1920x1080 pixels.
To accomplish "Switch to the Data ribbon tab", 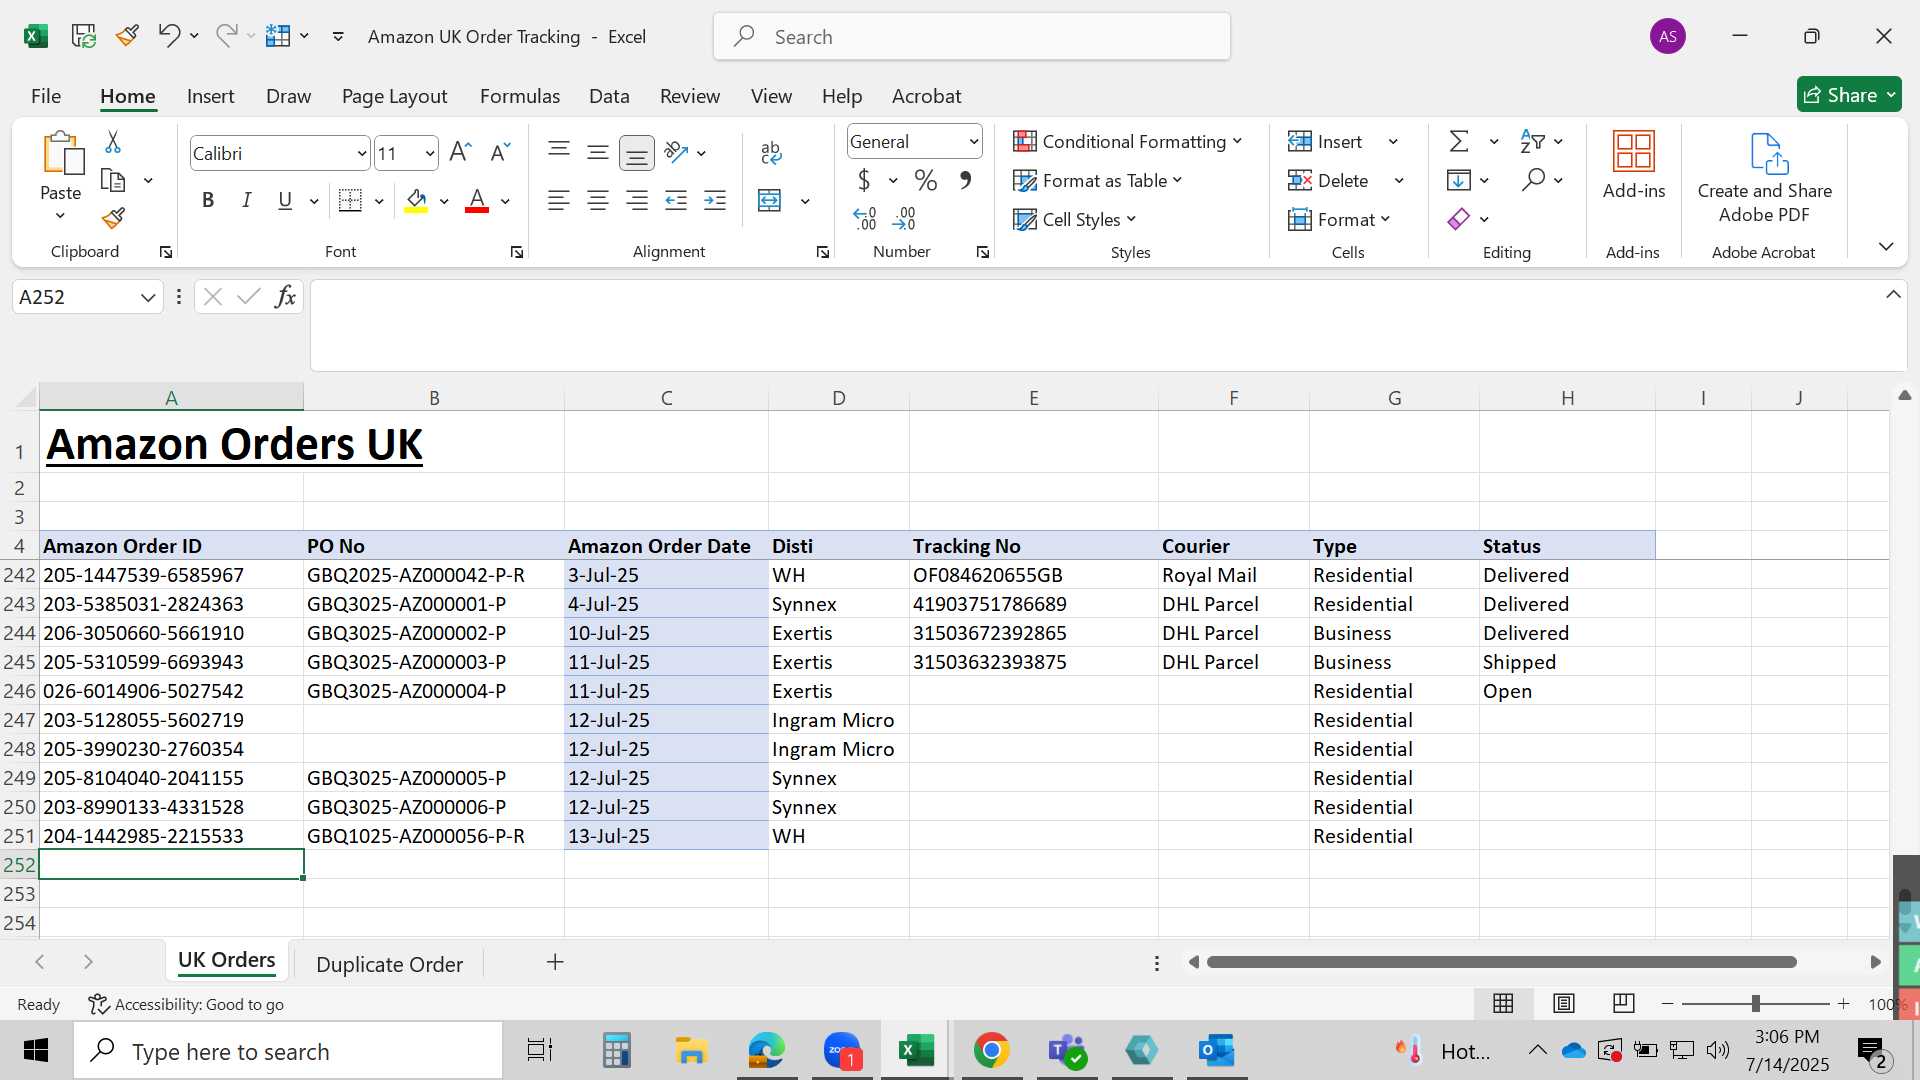I will point(609,96).
